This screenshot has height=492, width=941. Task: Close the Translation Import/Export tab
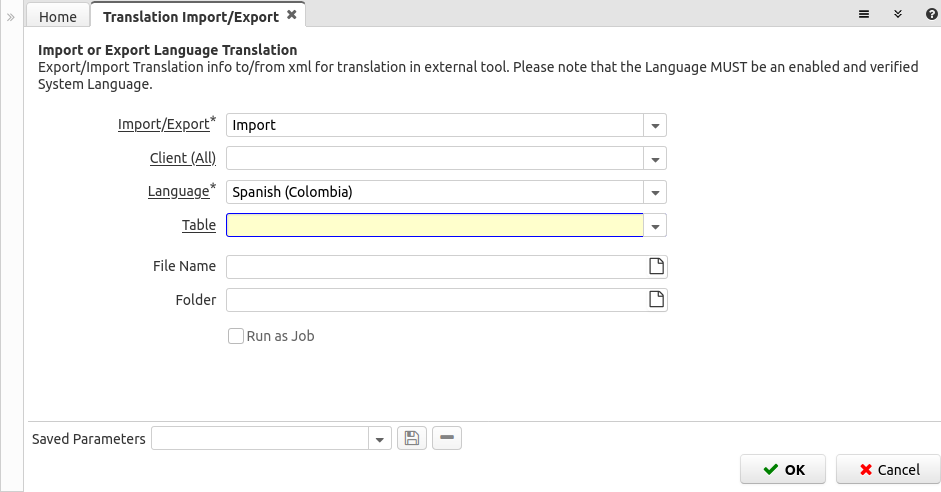tap(292, 15)
